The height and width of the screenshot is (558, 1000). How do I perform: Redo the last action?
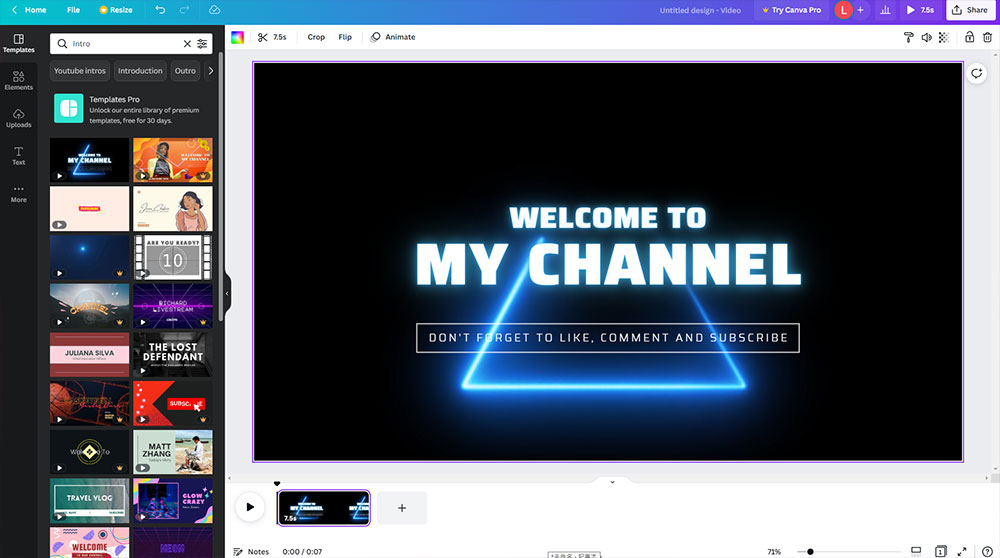184,10
